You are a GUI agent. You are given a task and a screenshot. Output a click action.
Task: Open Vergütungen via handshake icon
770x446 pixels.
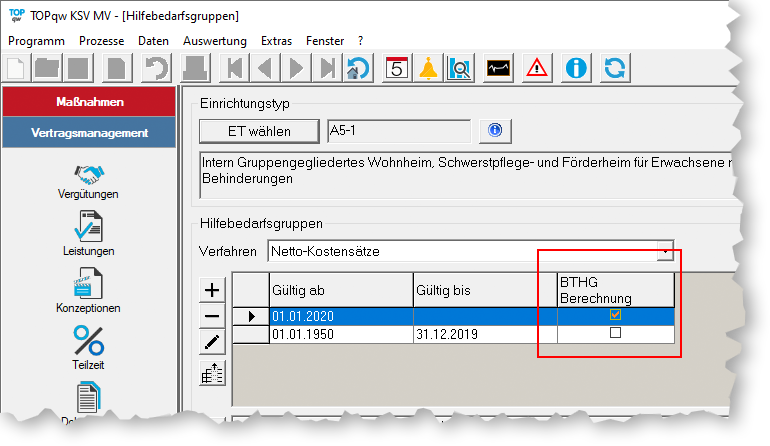89,182
